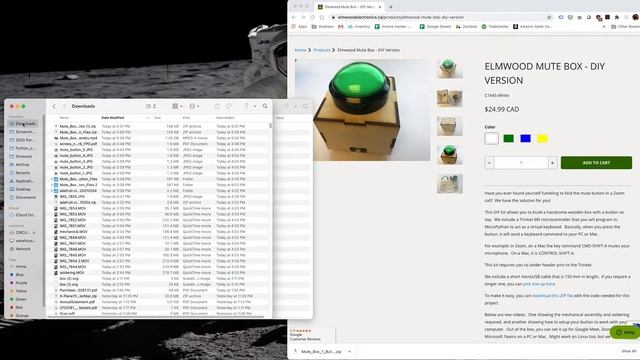The image size is (640, 360).
Task: Click Finder tag icon in toolbar
Action: (229, 106)
